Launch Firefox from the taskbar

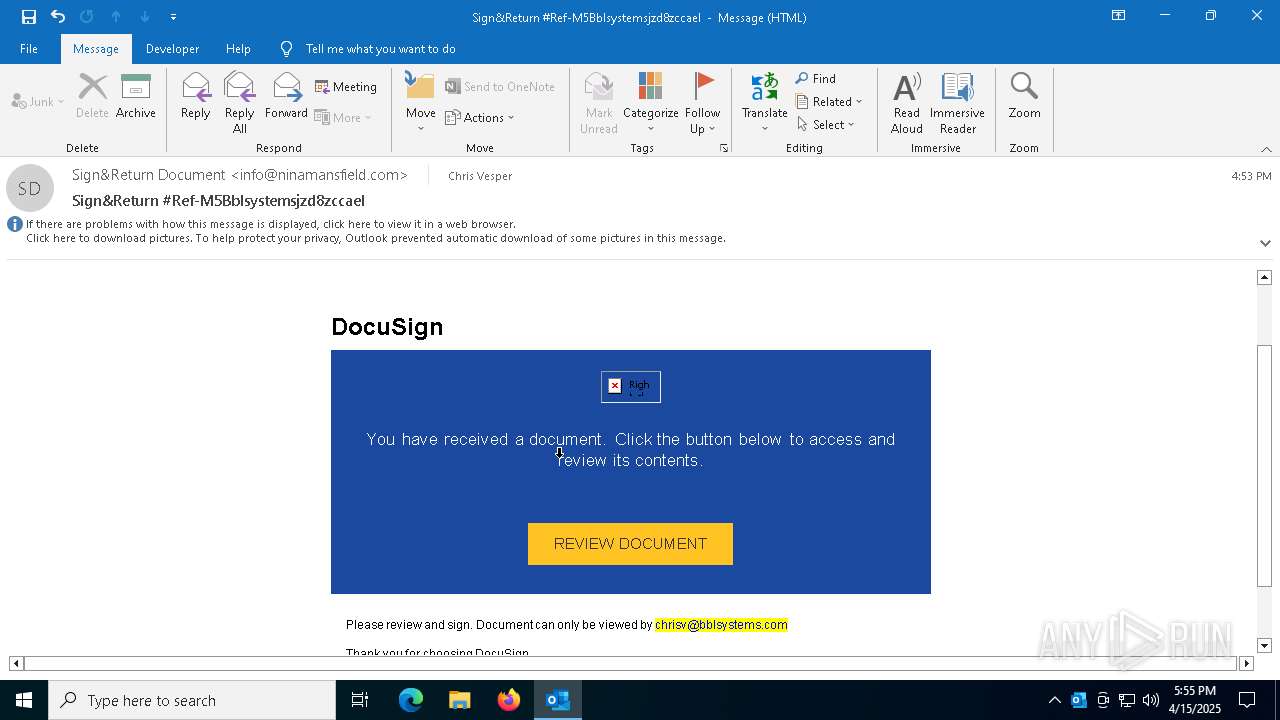509,700
